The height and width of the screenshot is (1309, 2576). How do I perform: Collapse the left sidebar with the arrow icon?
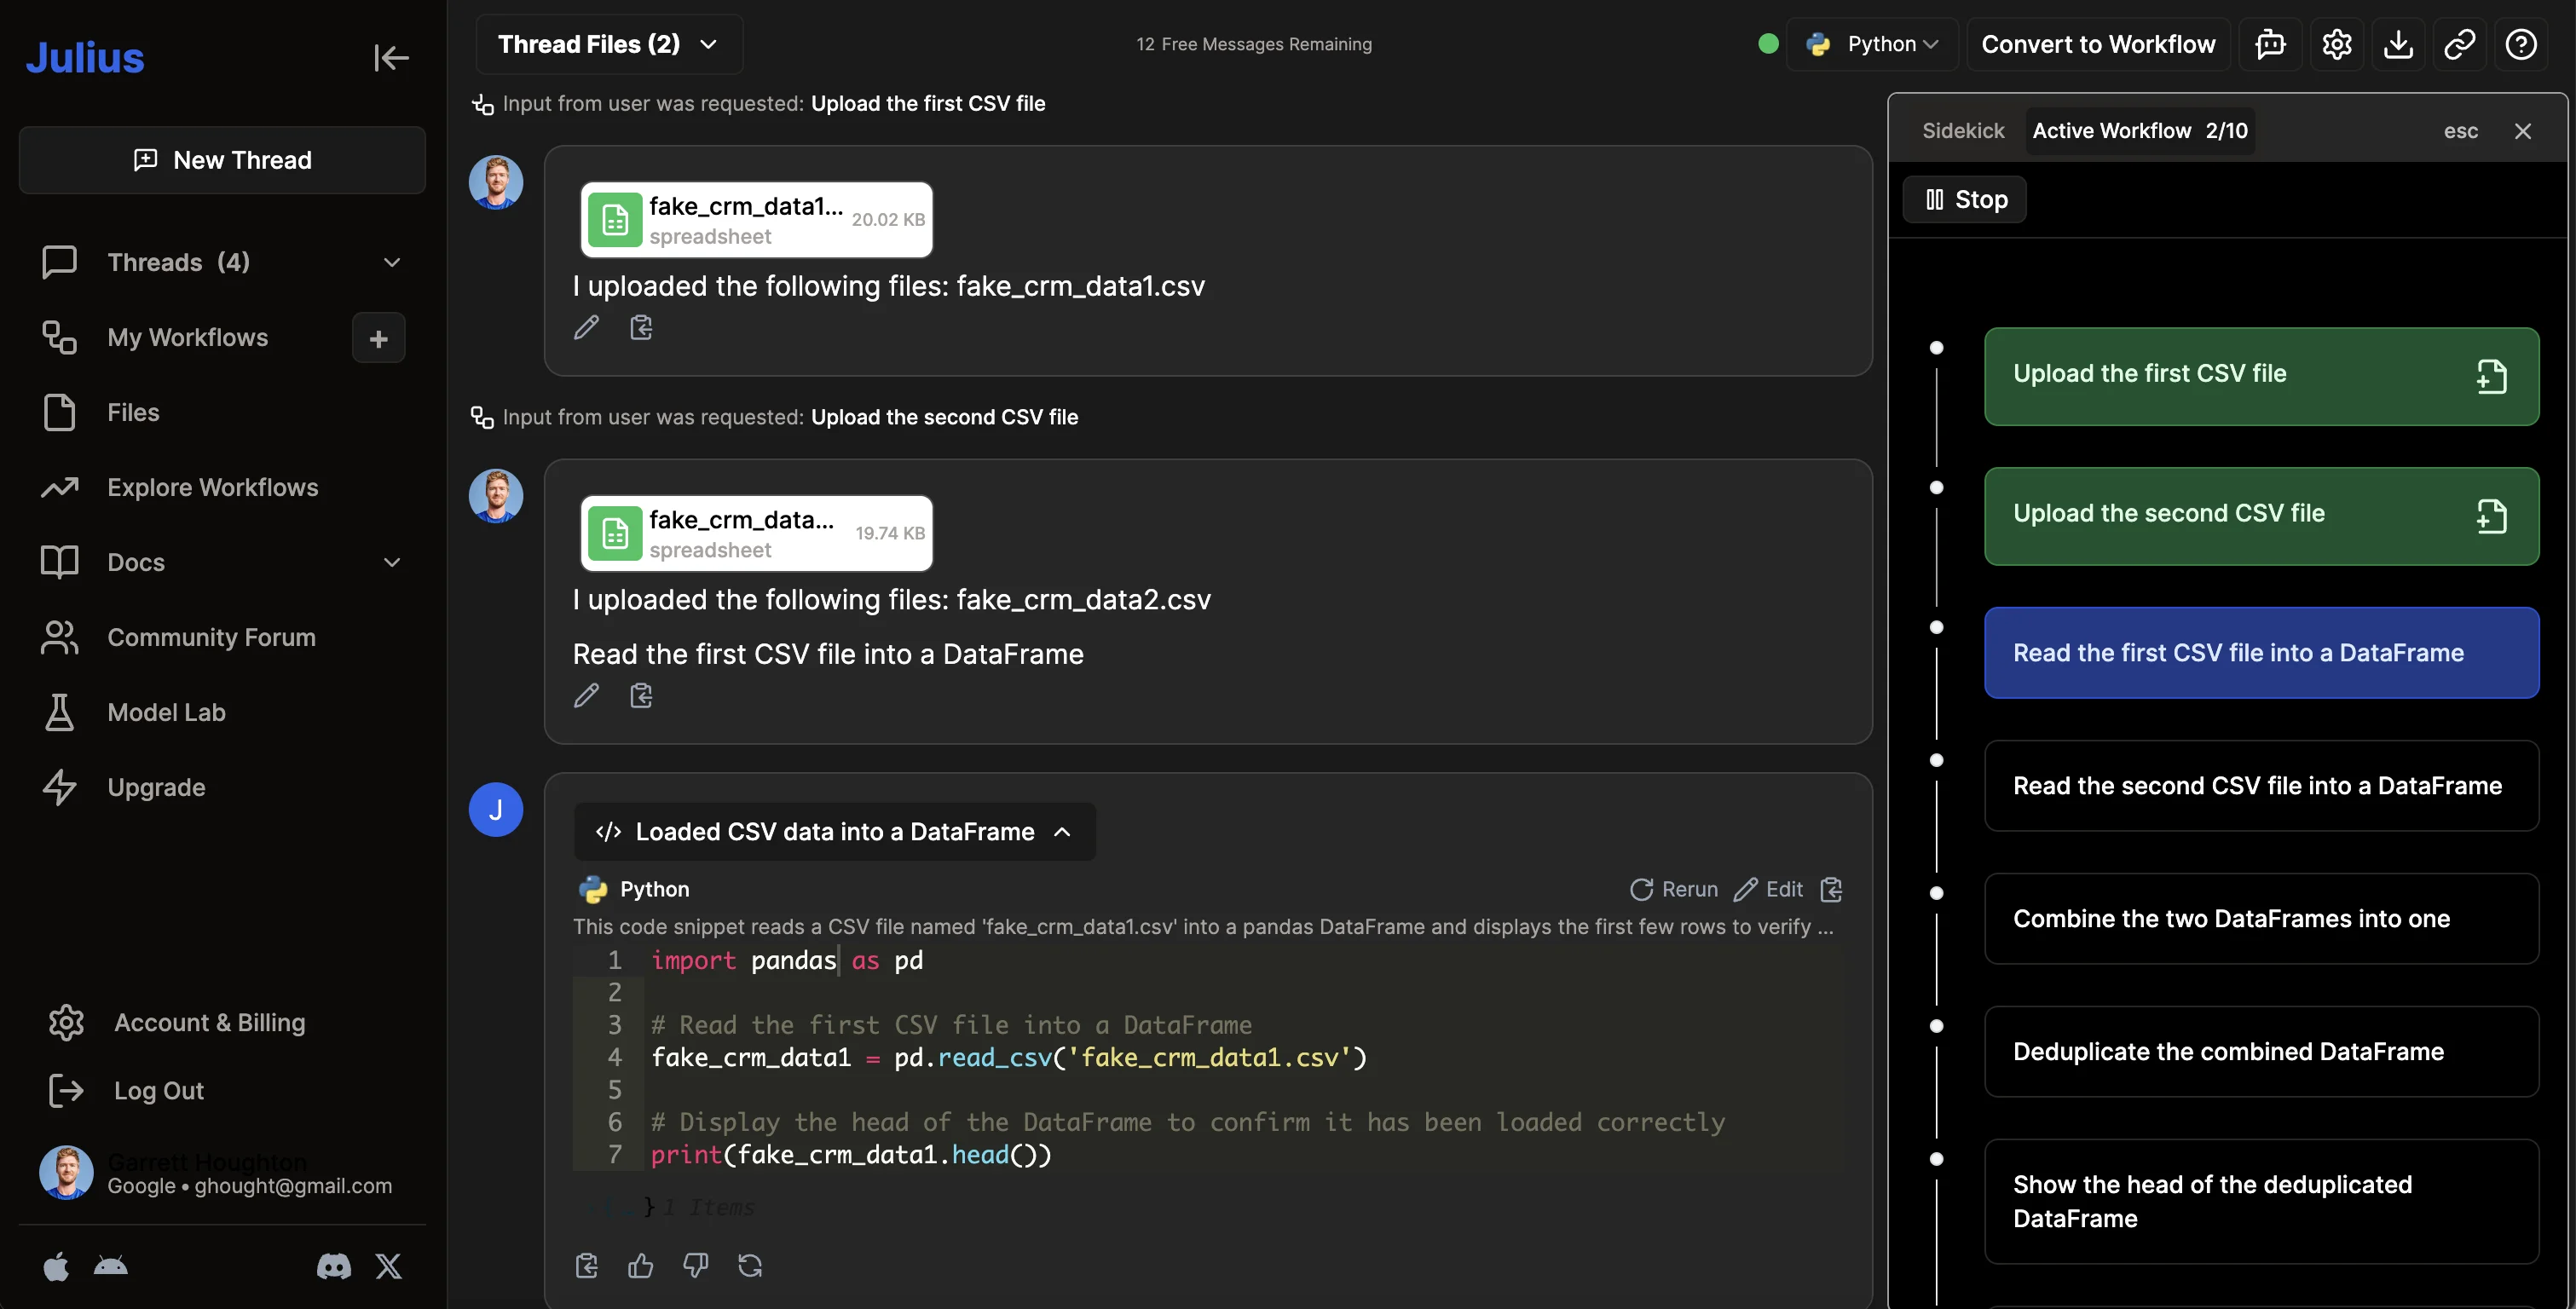click(x=391, y=58)
